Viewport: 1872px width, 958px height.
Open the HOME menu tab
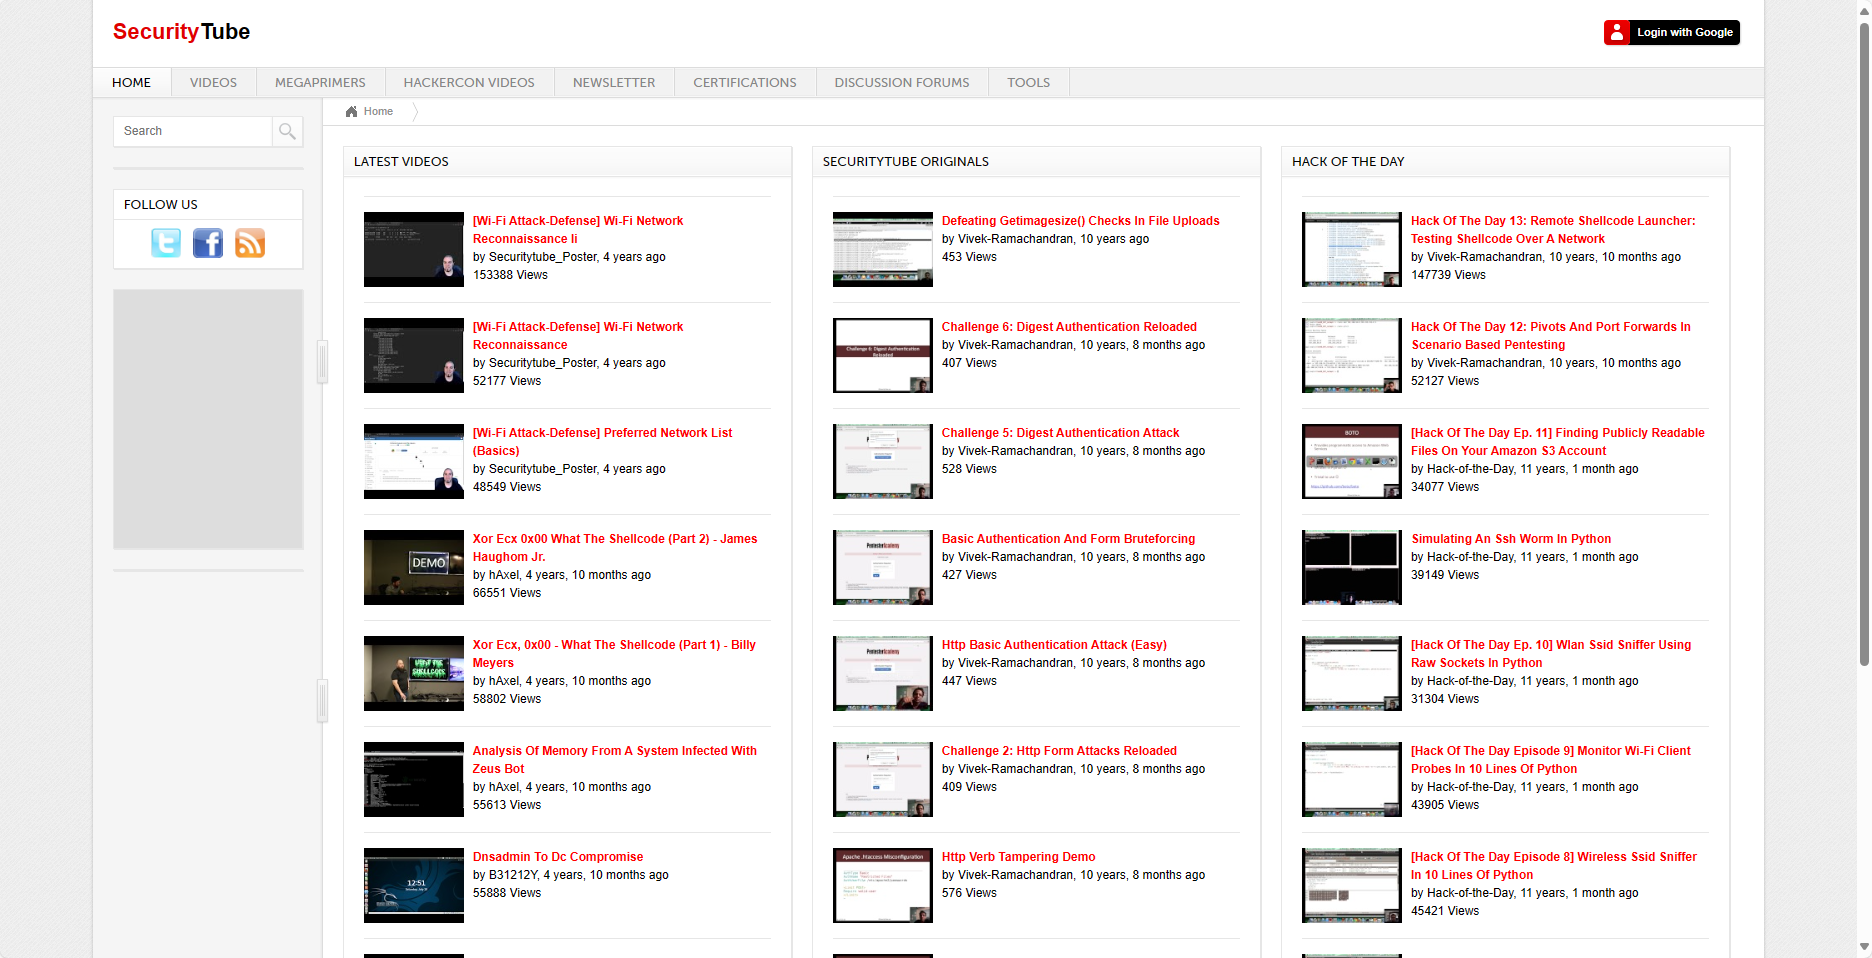(x=132, y=82)
